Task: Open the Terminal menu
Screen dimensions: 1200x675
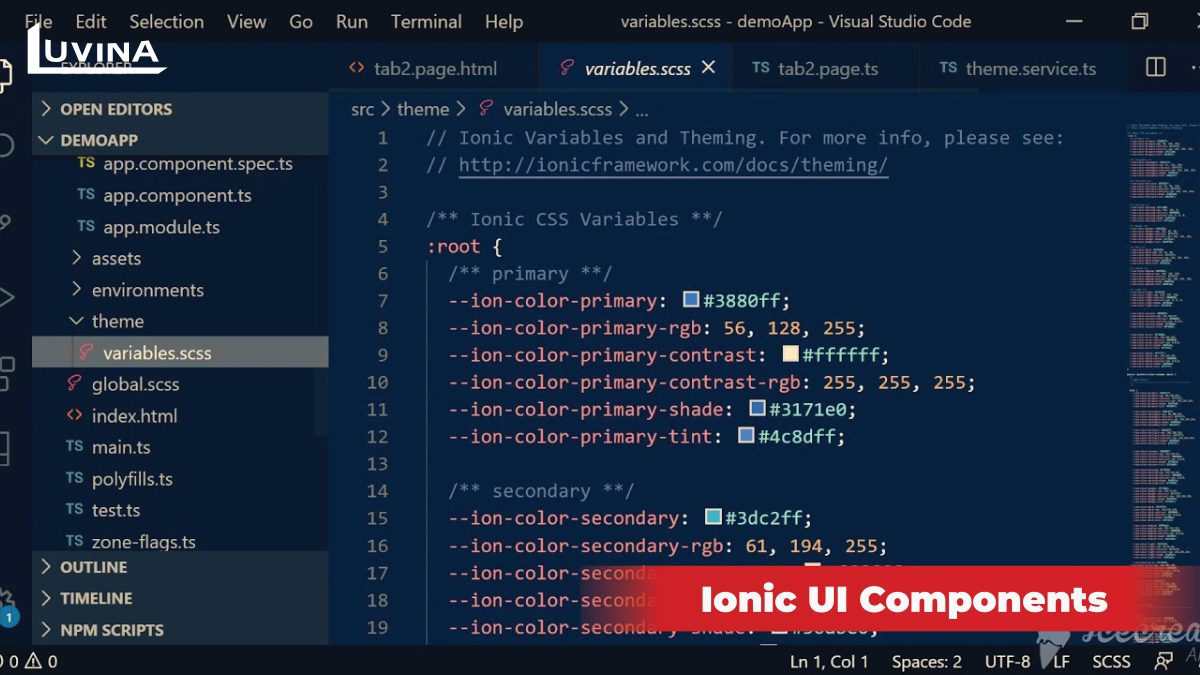Action: pos(426,21)
